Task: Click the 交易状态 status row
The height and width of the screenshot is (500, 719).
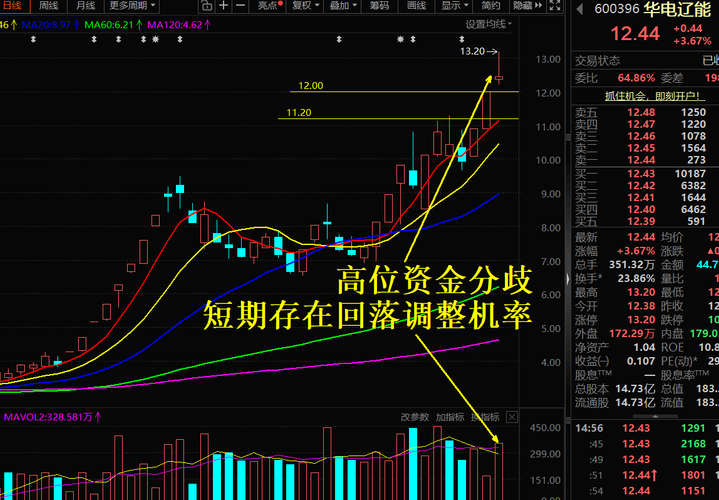Action: tap(645, 61)
